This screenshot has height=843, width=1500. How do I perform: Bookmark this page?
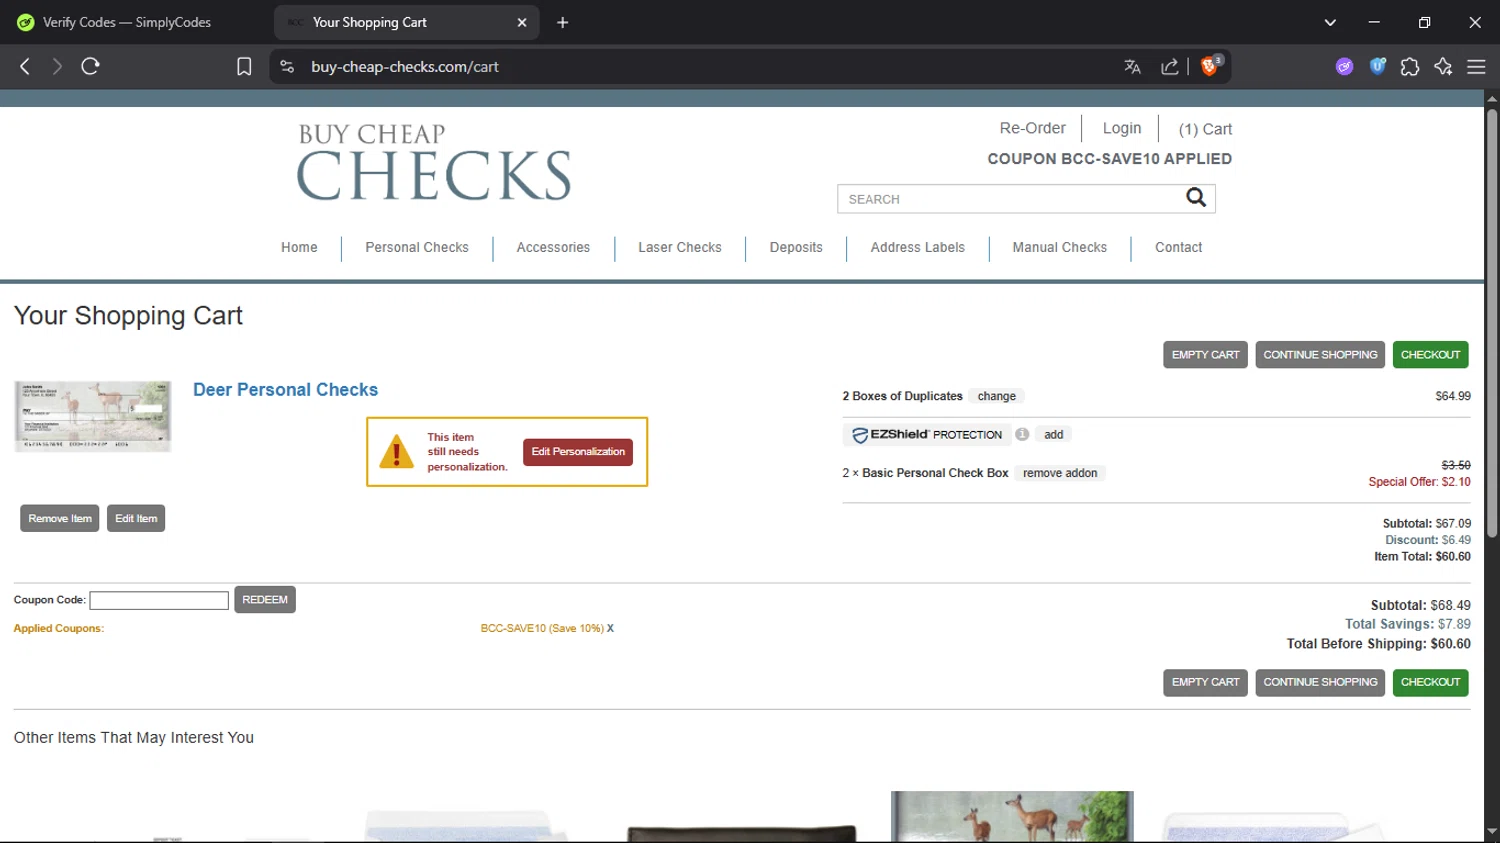point(244,67)
